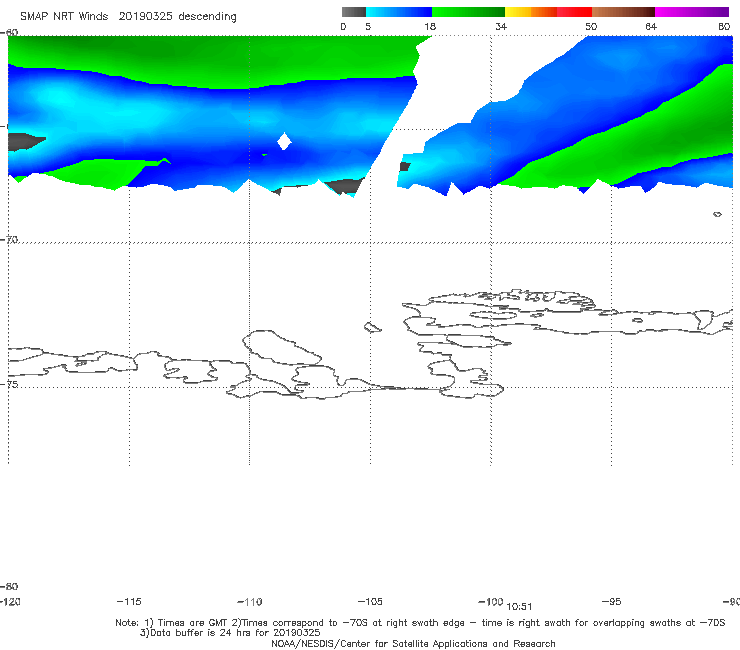Click the white diamond data gap in the swath
This screenshot has height=650, width=740.
coord(284,141)
